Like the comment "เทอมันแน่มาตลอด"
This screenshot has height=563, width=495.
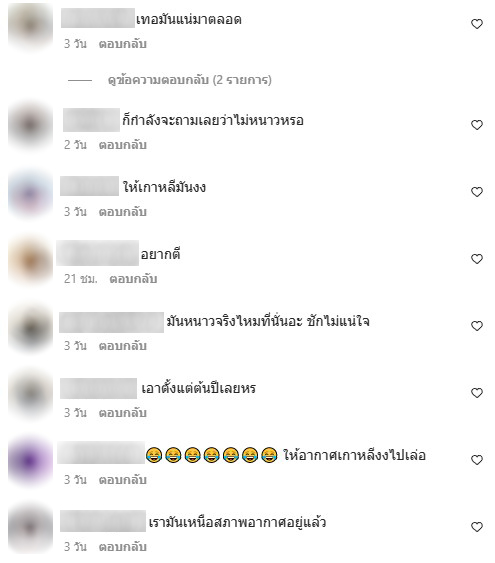pos(477,24)
